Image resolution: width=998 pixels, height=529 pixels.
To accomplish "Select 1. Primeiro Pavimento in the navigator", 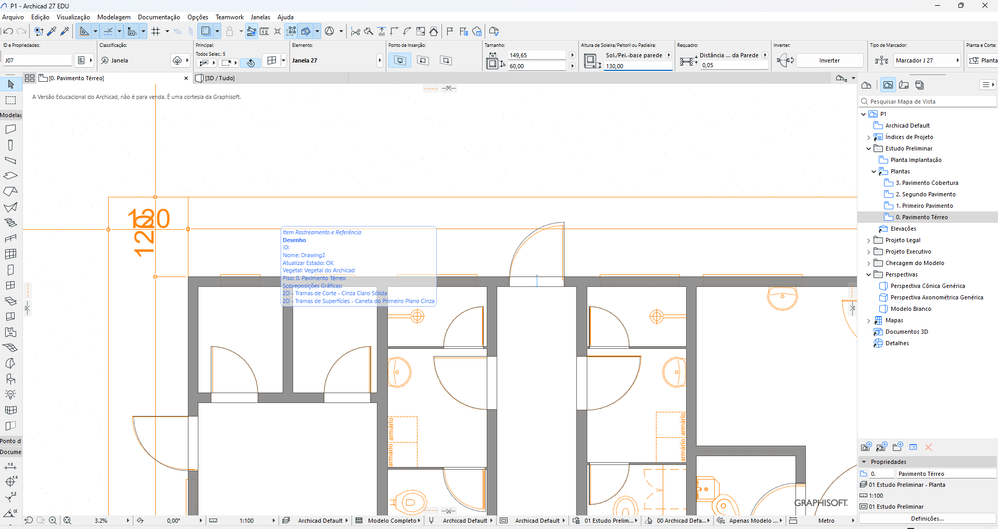I will 924,205.
